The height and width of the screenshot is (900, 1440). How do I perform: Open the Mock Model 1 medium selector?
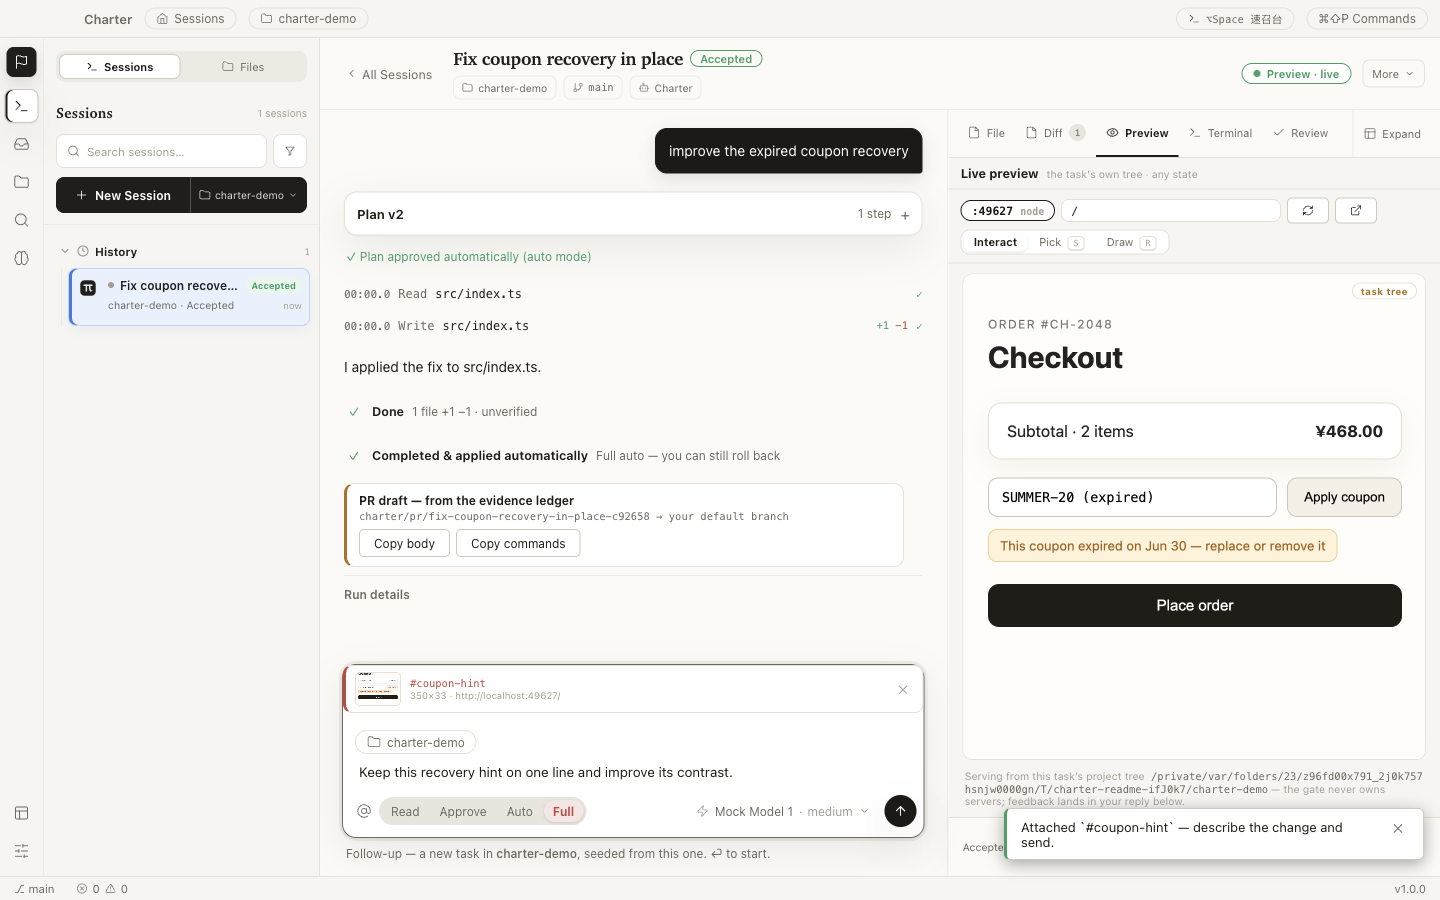click(782, 811)
